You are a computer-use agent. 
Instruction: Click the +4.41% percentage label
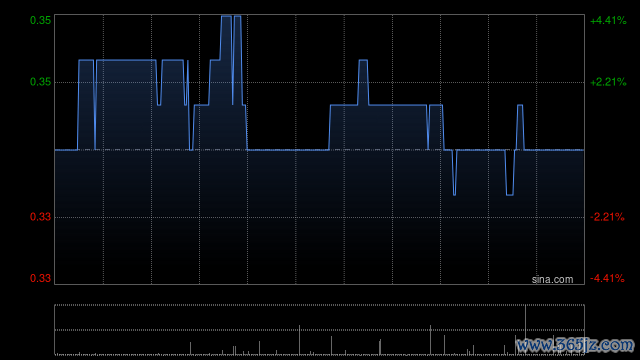(x=608, y=20)
